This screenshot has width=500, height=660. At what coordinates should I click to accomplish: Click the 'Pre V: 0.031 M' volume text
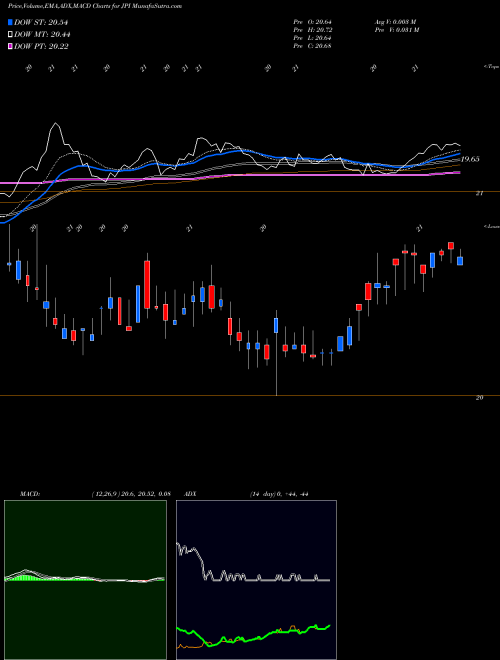(x=396, y=30)
